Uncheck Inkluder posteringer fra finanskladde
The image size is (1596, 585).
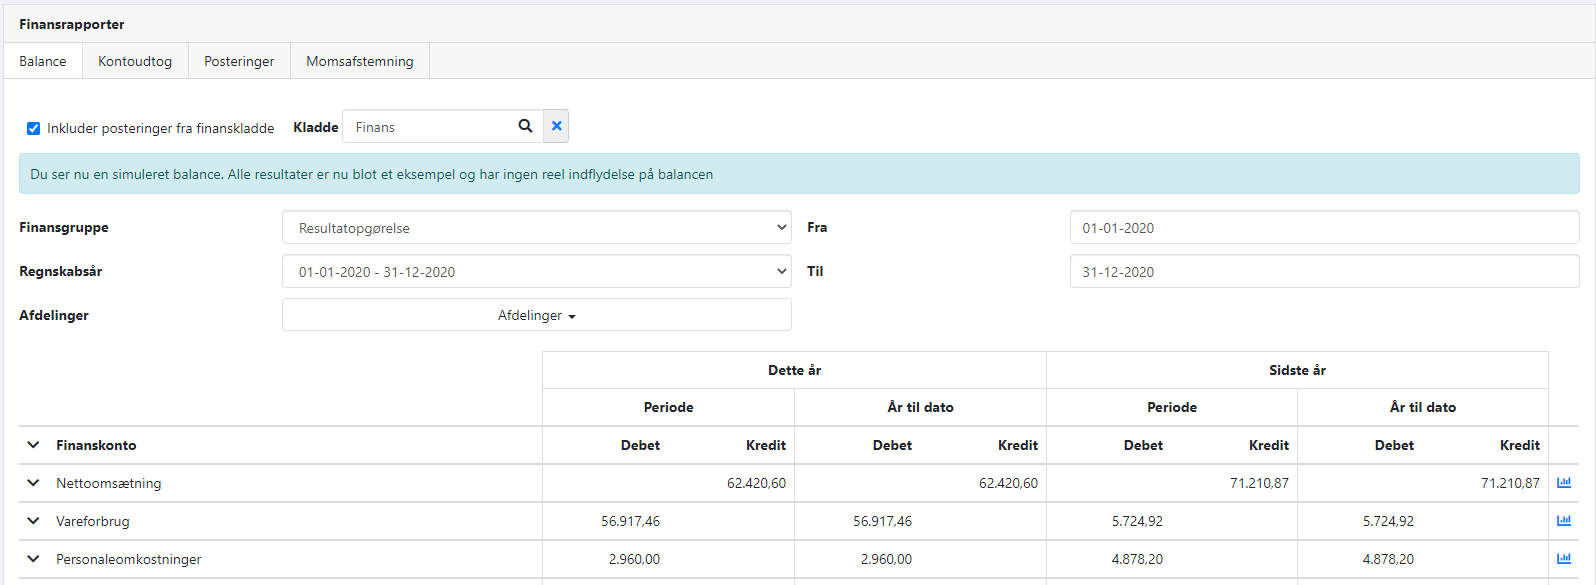point(33,128)
